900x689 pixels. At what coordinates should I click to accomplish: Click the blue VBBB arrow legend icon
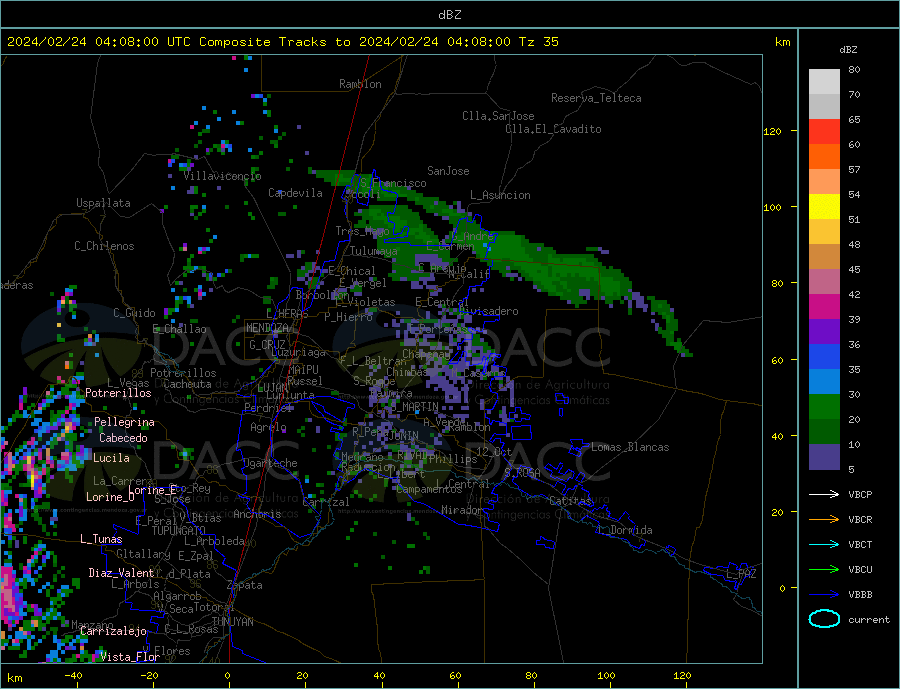[824, 594]
